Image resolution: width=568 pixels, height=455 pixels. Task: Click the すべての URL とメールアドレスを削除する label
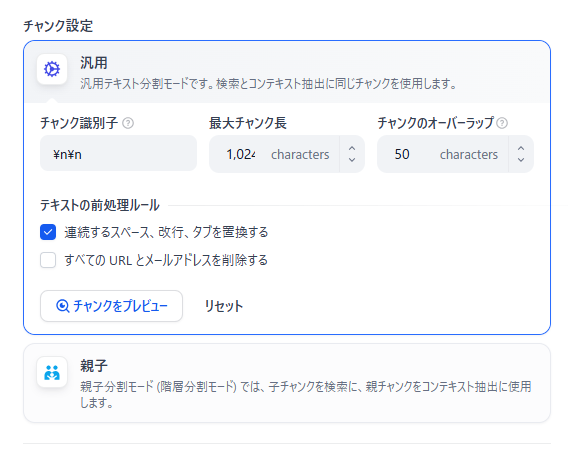tap(166, 260)
